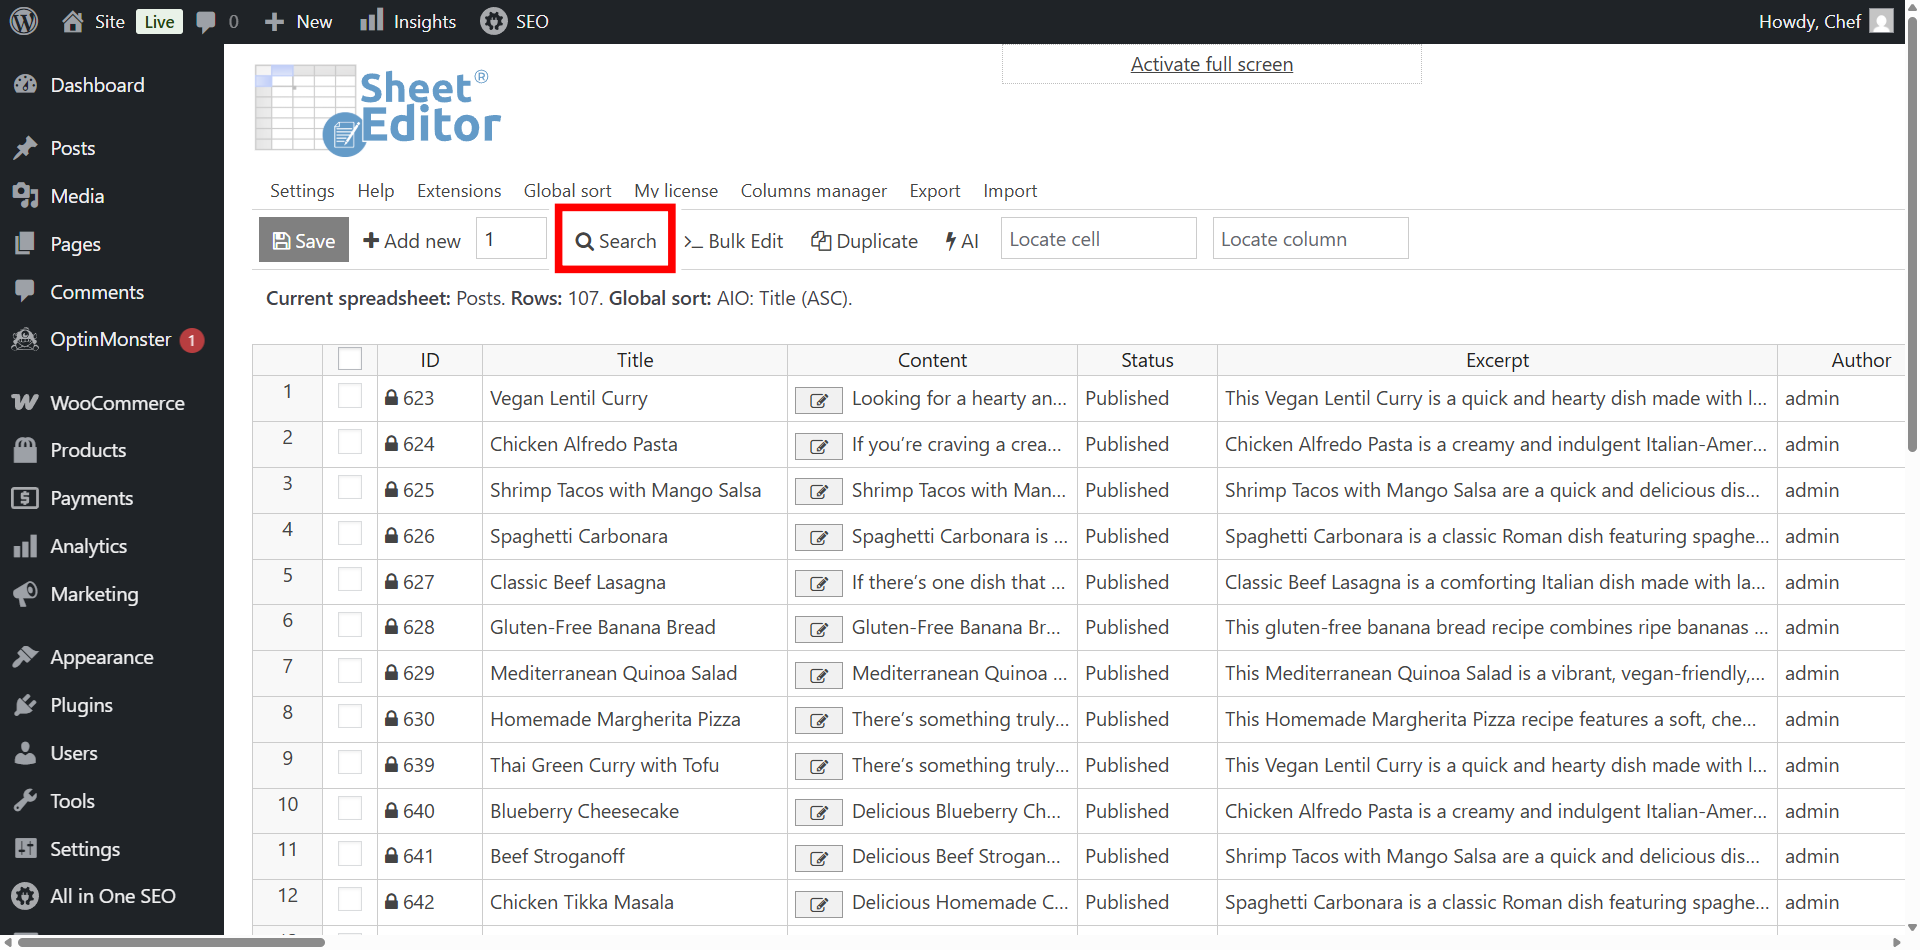This screenshot has height=950, width=1920.
Task: Open WooCommerce in the sidebar menu
Action: [117, 403]
